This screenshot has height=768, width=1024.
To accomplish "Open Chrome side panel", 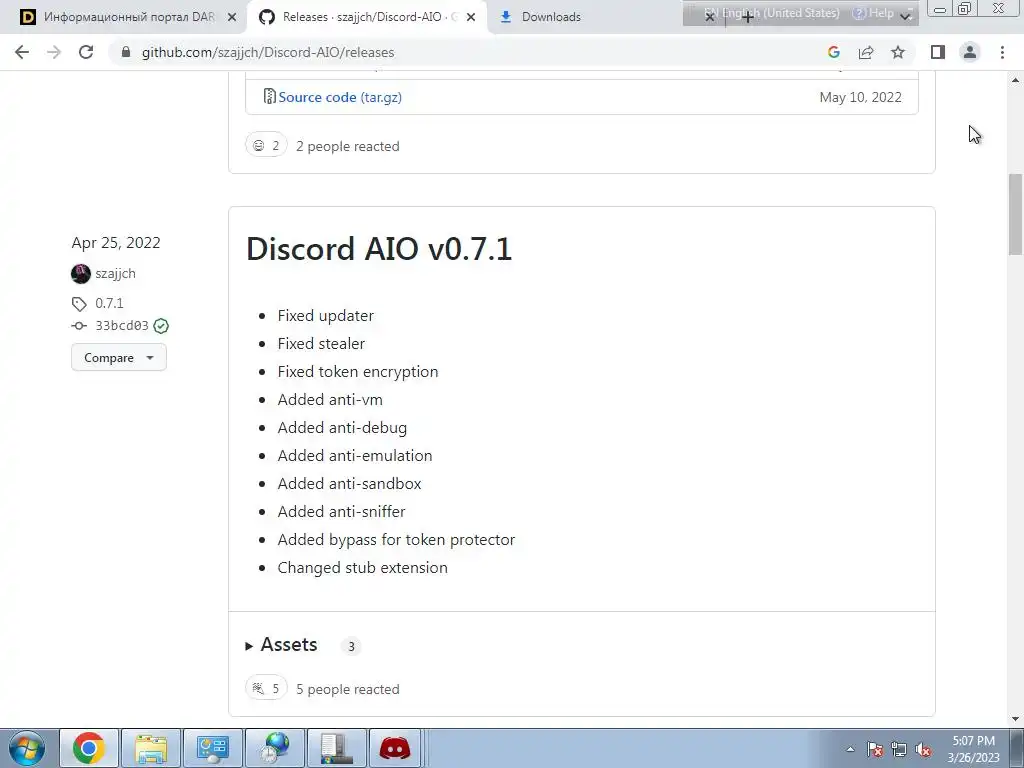I will (938, 52).
